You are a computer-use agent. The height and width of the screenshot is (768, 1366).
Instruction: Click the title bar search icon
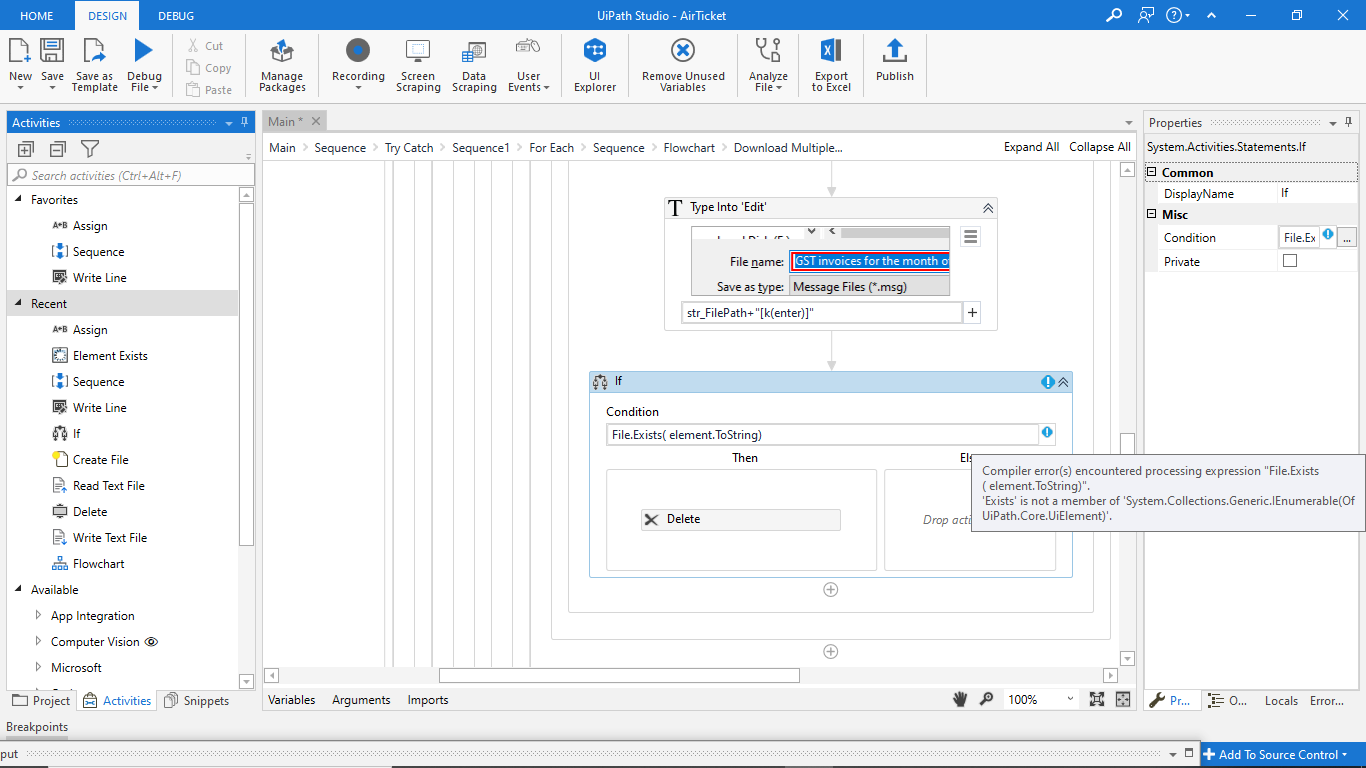[x=1114, y=15]
